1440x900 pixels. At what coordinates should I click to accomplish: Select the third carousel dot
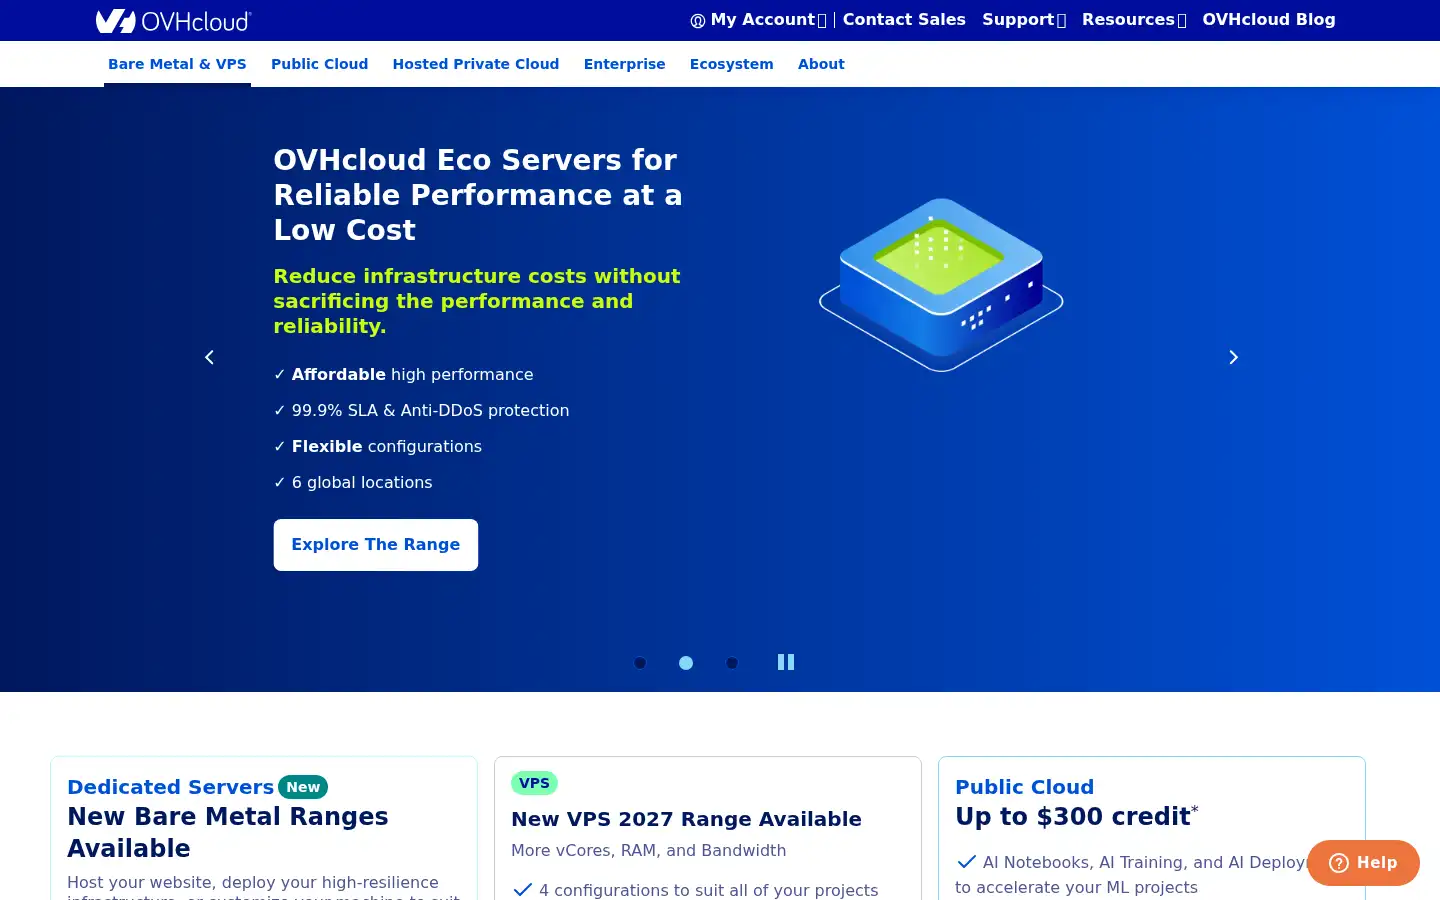732,663
